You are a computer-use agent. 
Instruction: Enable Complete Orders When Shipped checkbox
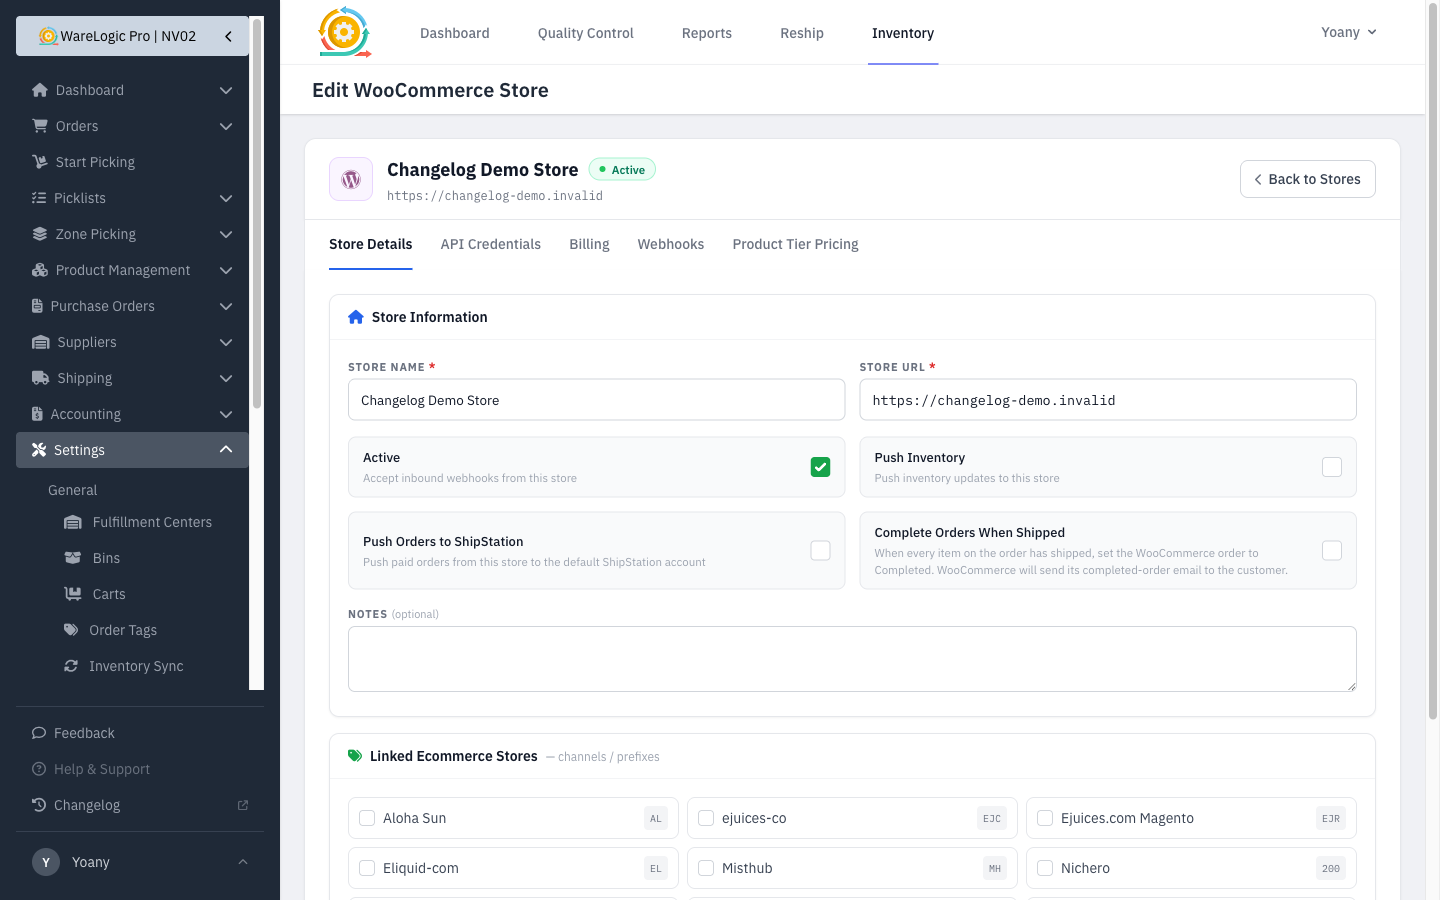pyautogui.click(x=1332, y=551)
